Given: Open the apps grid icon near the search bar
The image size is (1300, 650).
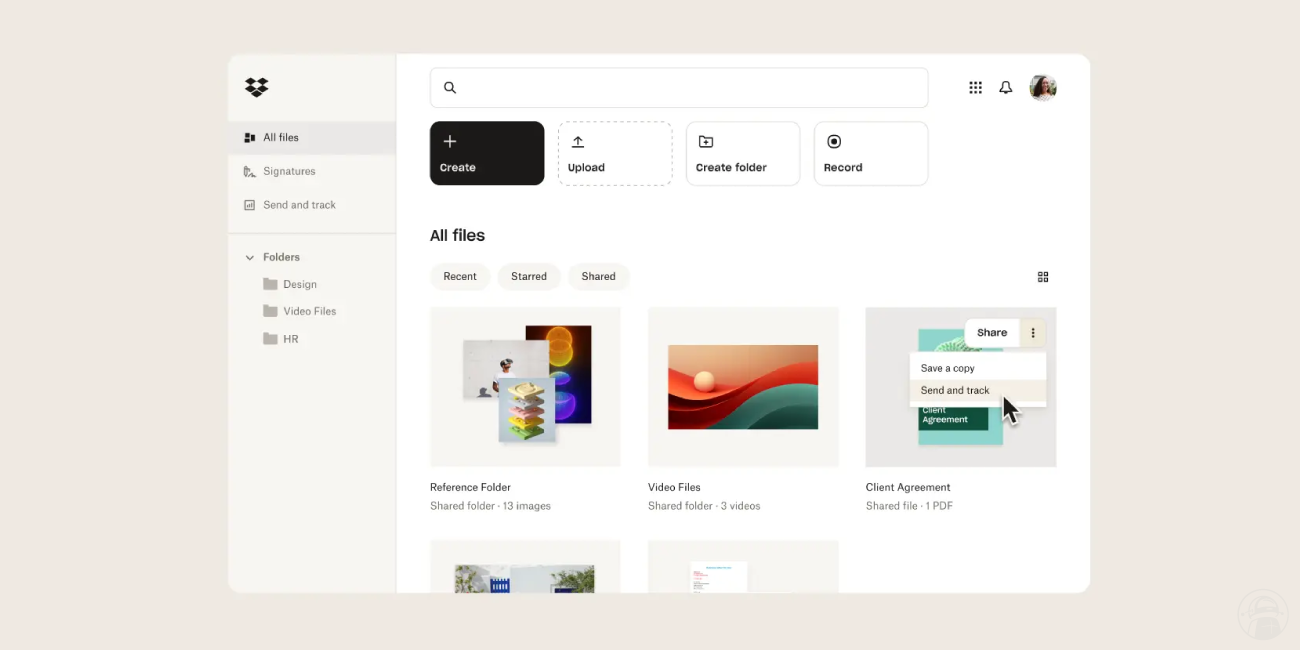Looking at the screenshot, I should (975, 87).
